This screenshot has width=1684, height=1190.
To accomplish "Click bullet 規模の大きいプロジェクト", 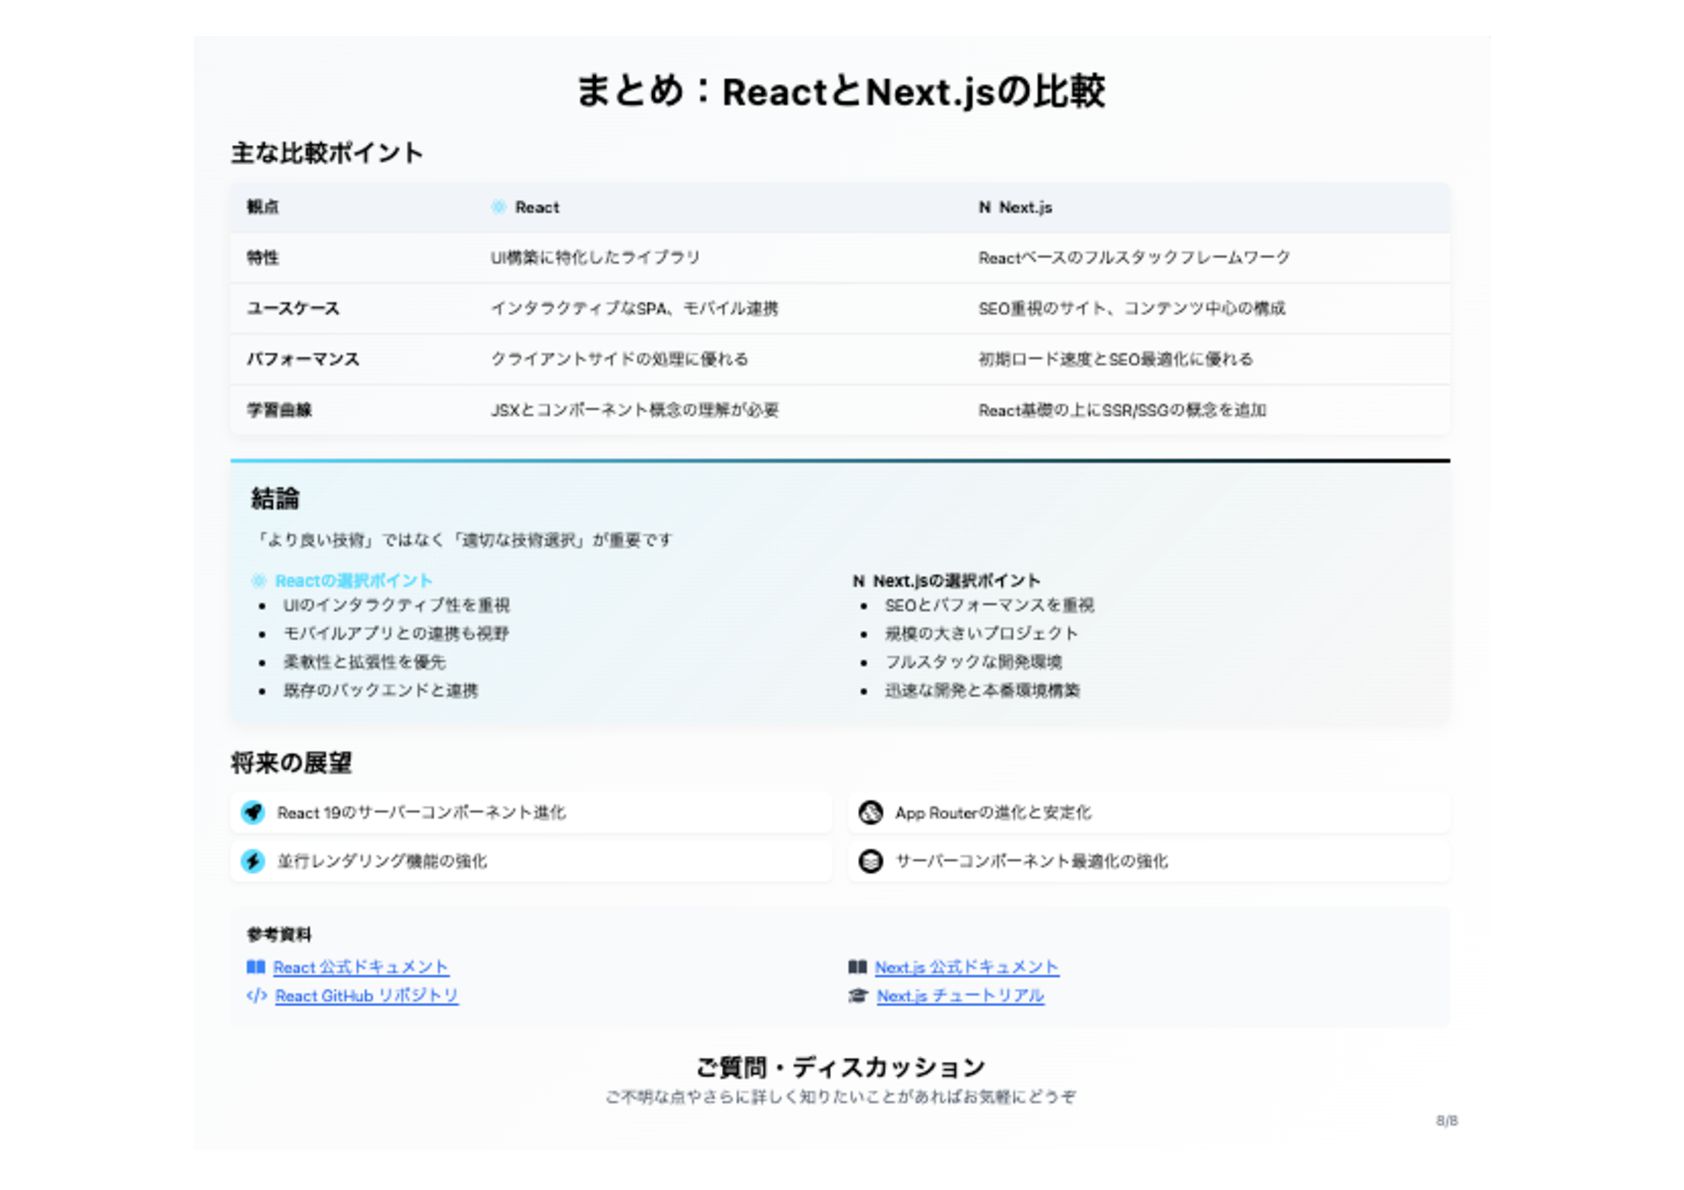I will [981, 634].
